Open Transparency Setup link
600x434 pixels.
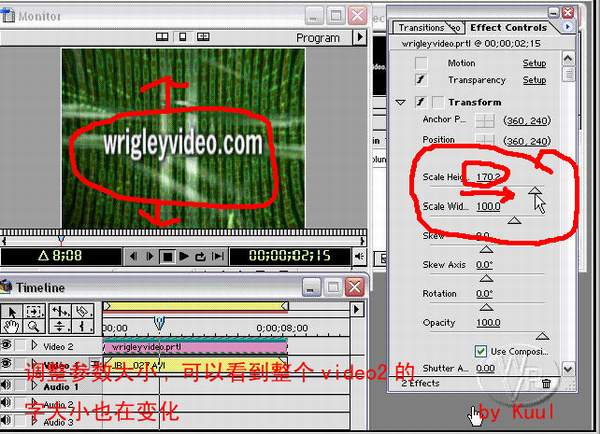coord(534,80)
